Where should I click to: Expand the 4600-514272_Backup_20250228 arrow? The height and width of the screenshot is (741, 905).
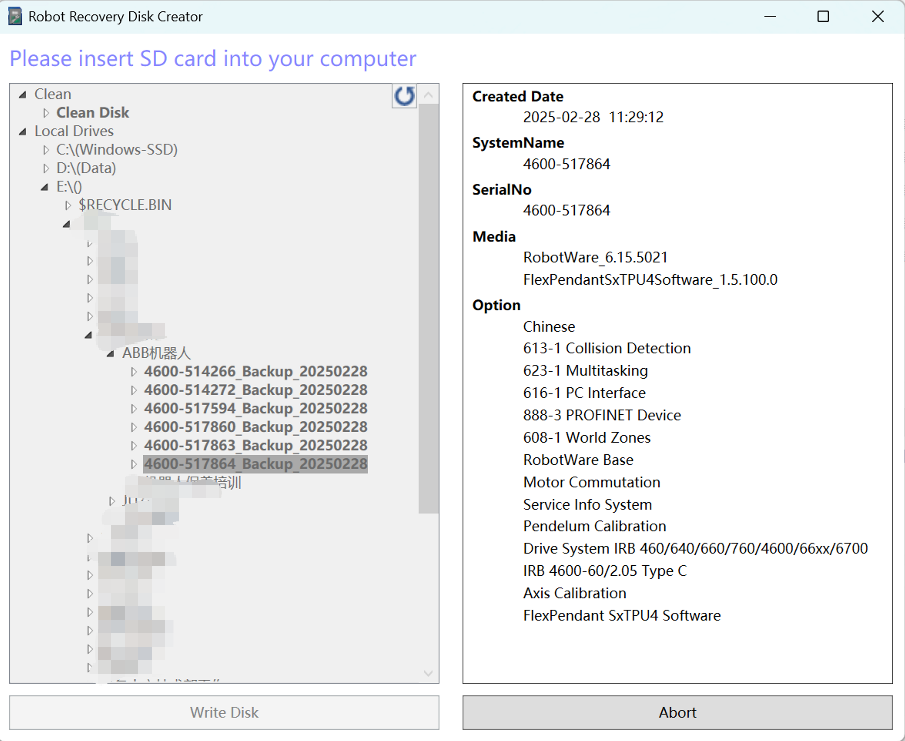[x=134, y=390]
